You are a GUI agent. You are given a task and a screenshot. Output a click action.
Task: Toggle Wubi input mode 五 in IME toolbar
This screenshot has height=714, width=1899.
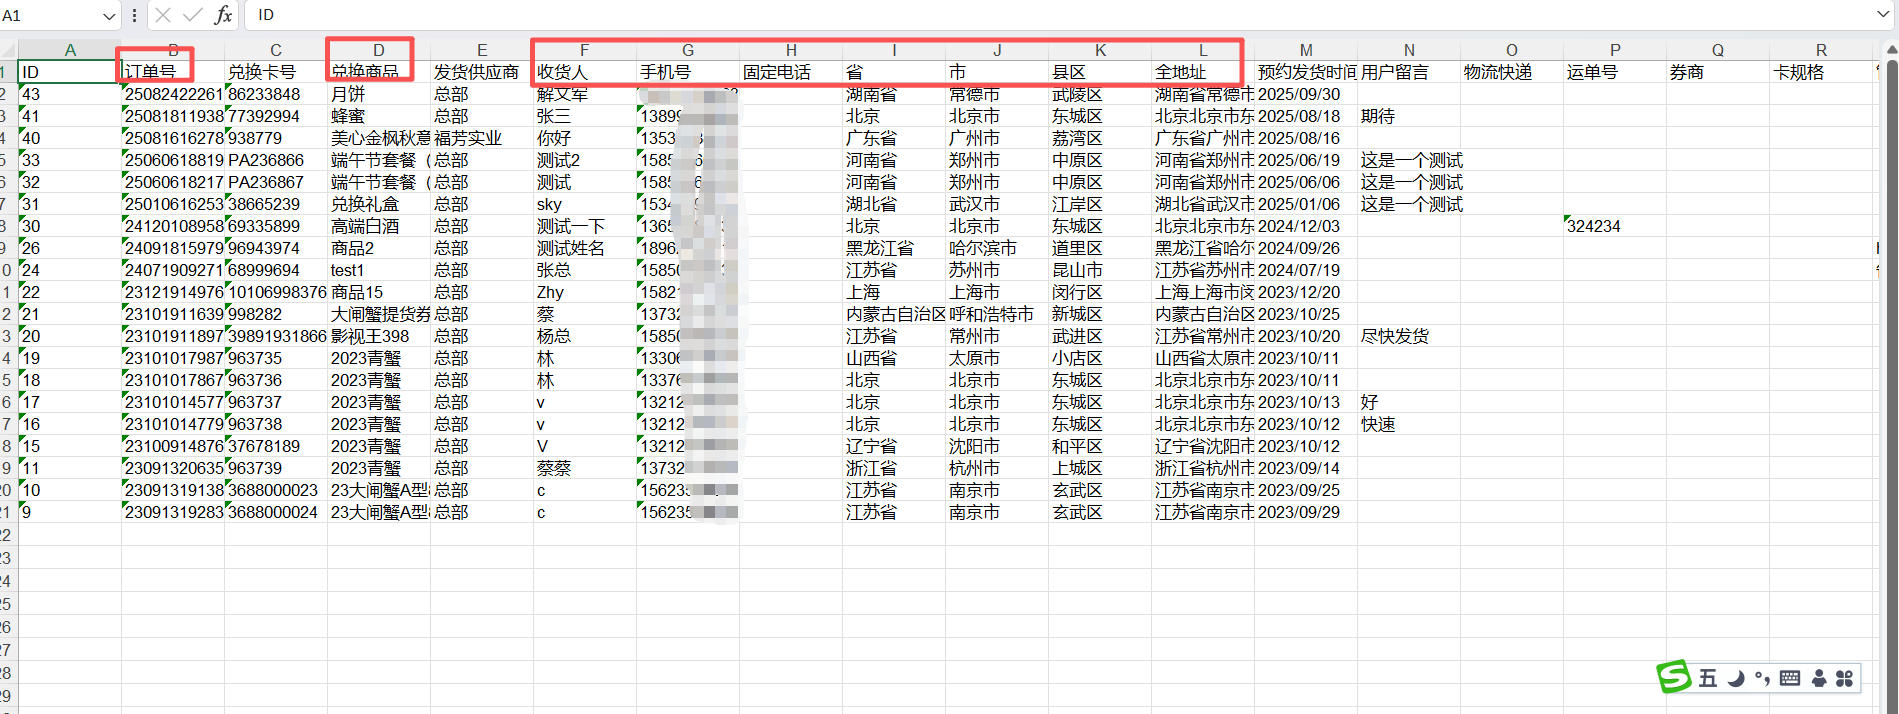point(1708,678)
